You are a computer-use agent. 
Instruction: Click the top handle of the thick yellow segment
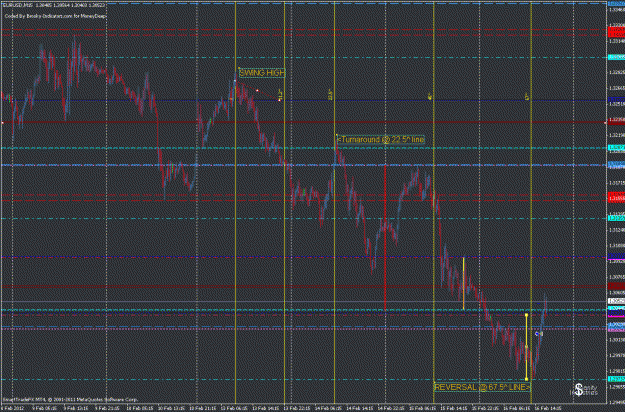[x=527, y=315]
